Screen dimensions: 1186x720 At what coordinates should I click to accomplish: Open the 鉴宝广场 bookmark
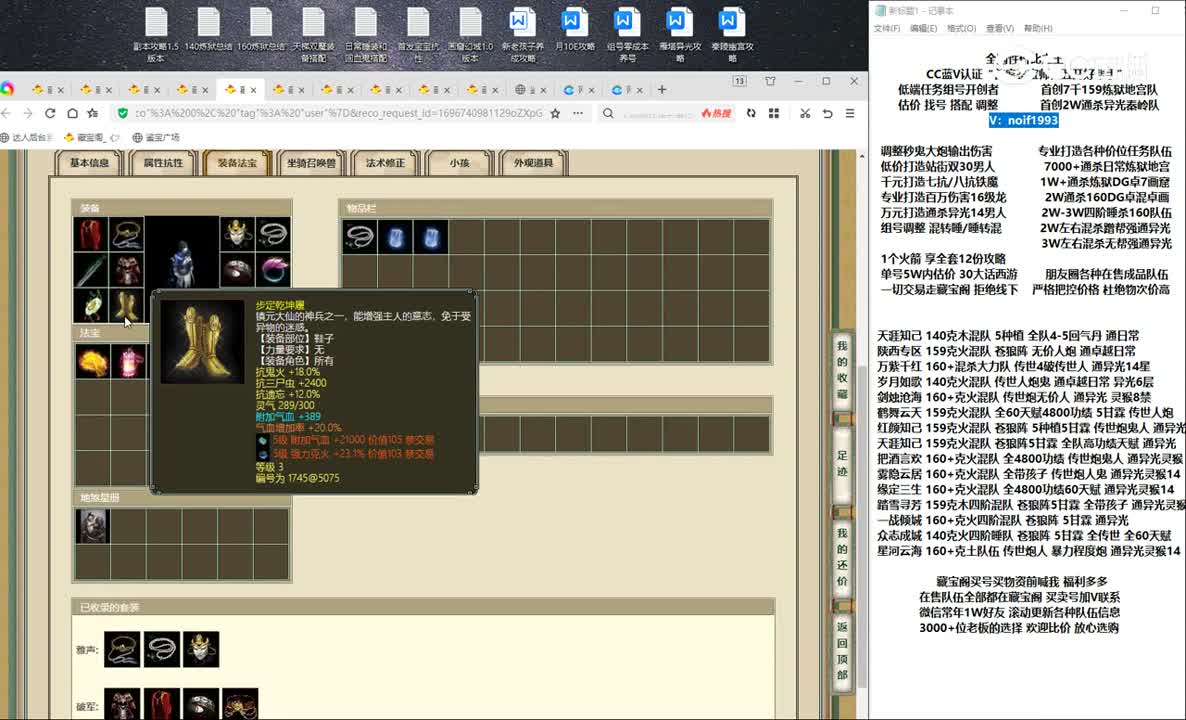pos(156,138)
